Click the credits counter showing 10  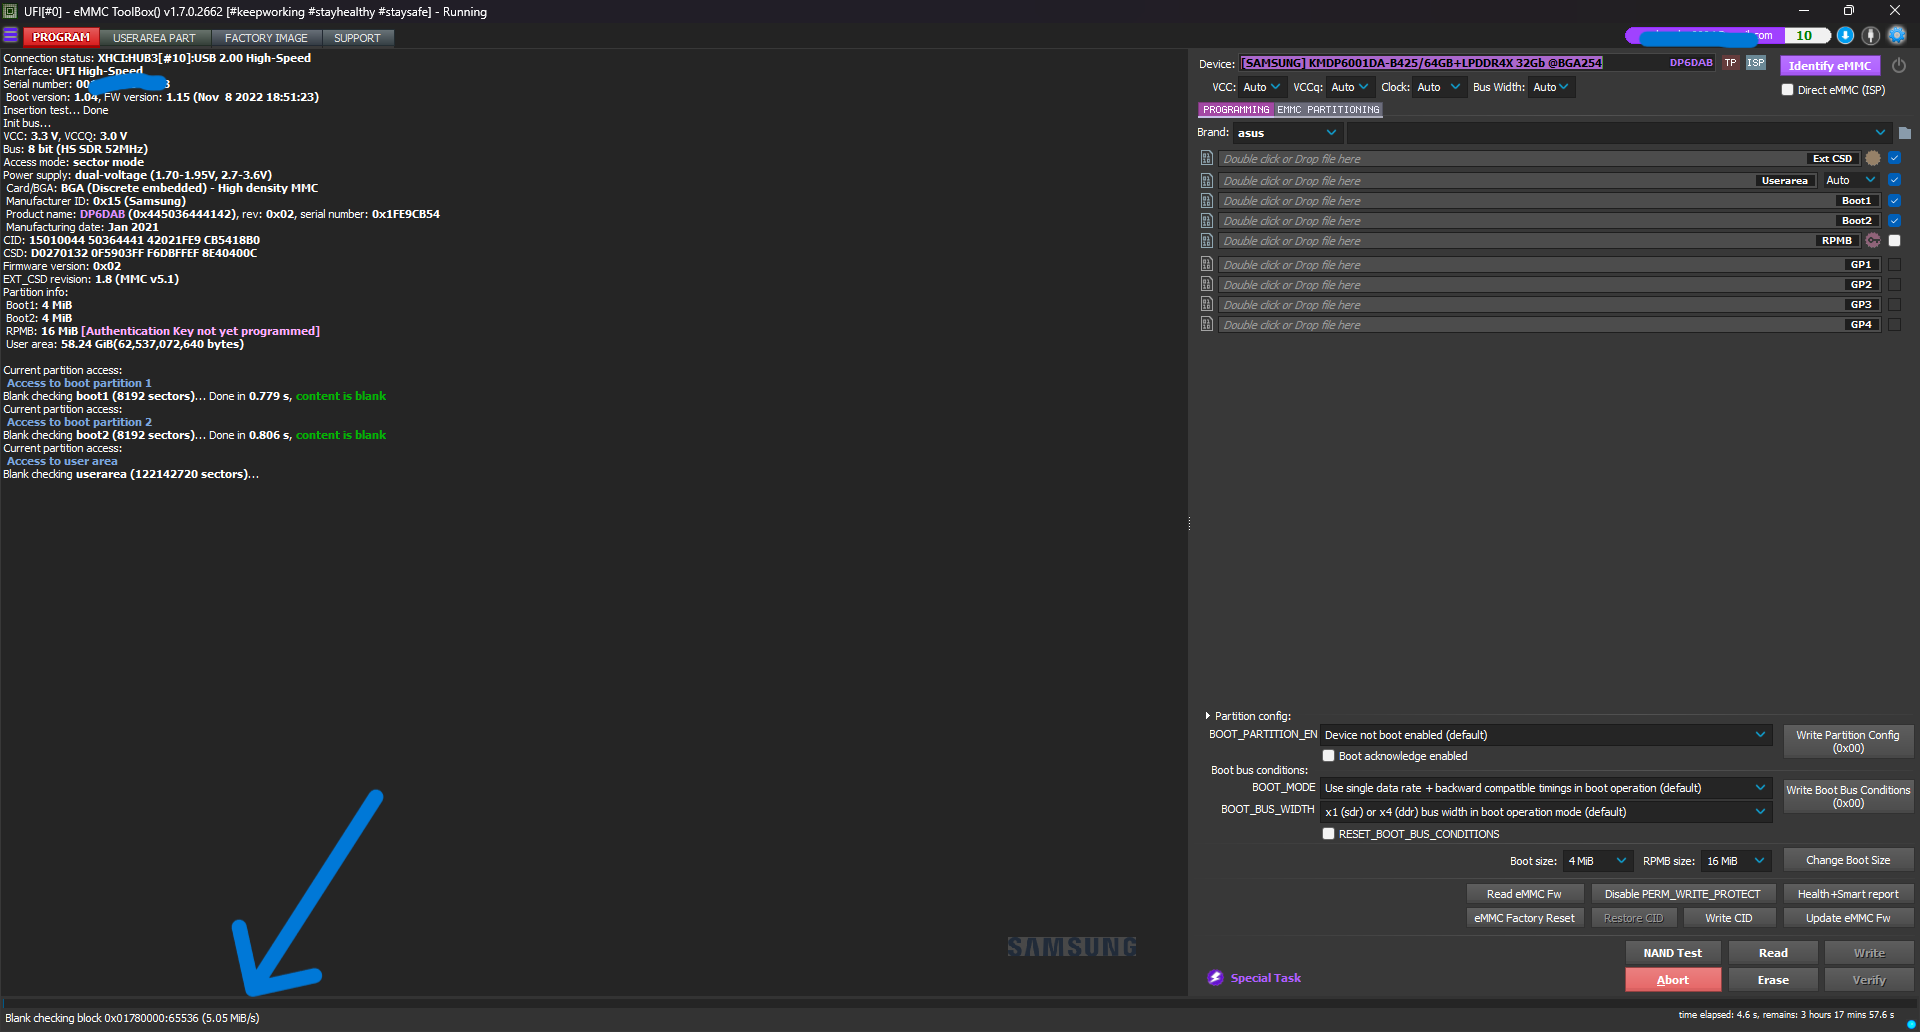pyautogui.click(x=1806, y=36)
